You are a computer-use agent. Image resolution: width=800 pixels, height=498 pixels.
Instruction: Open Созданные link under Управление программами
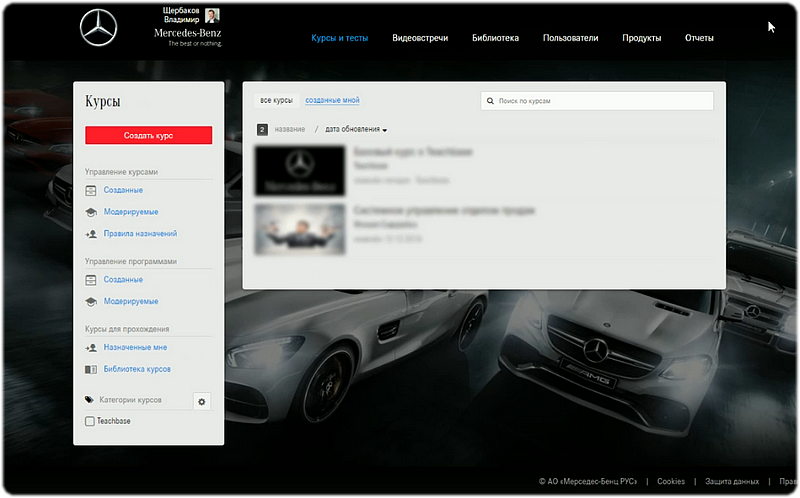pyautogui.click(x=123, y=280)
